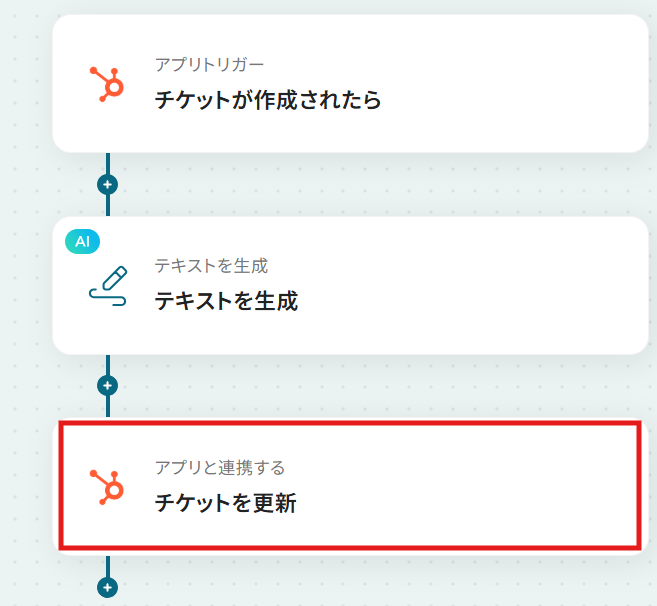Click connector line between trigger and AI step
The width and height of the screenshot is (657, 606).
click(x=108, y=205)
